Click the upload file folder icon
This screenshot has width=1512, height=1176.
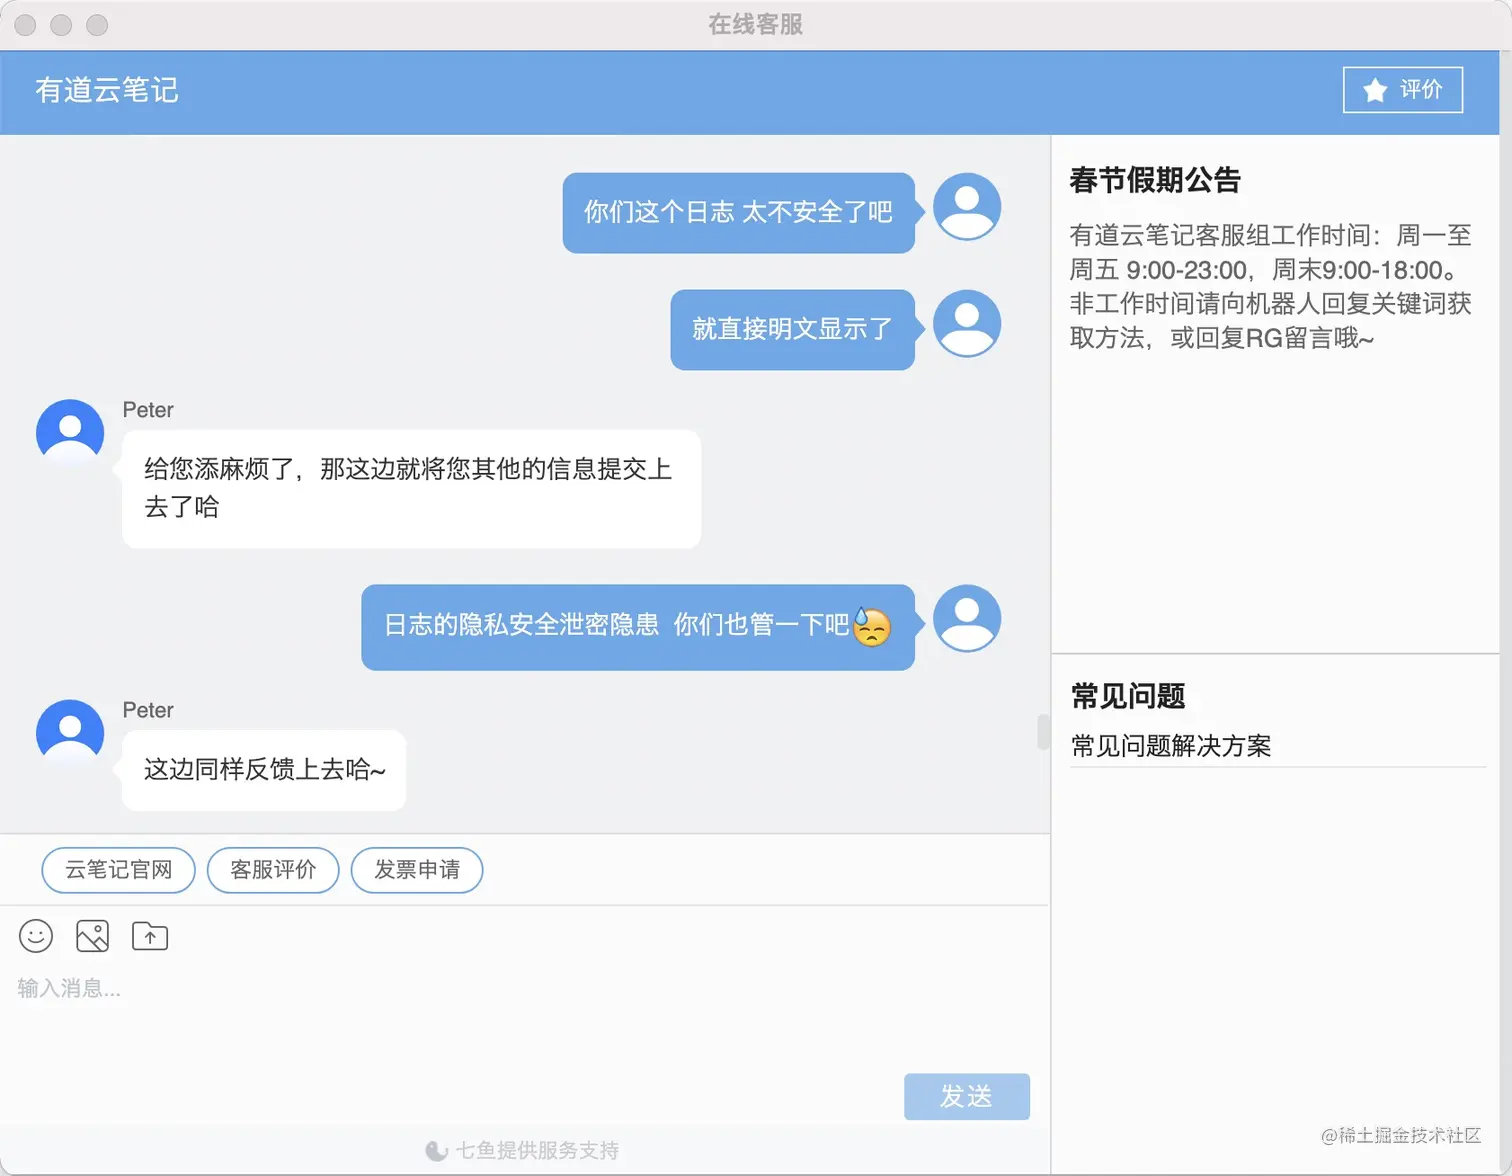pos(150,936)
